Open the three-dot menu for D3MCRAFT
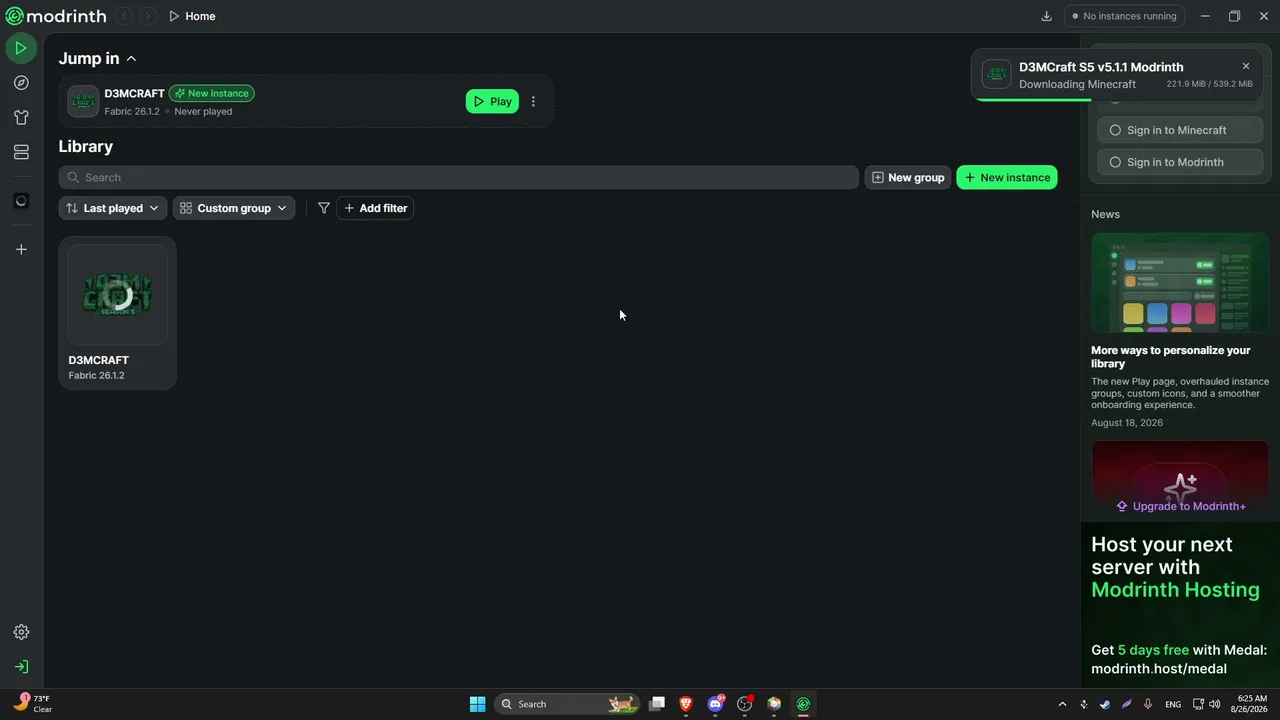1280x720 pixels. [533, 101]
